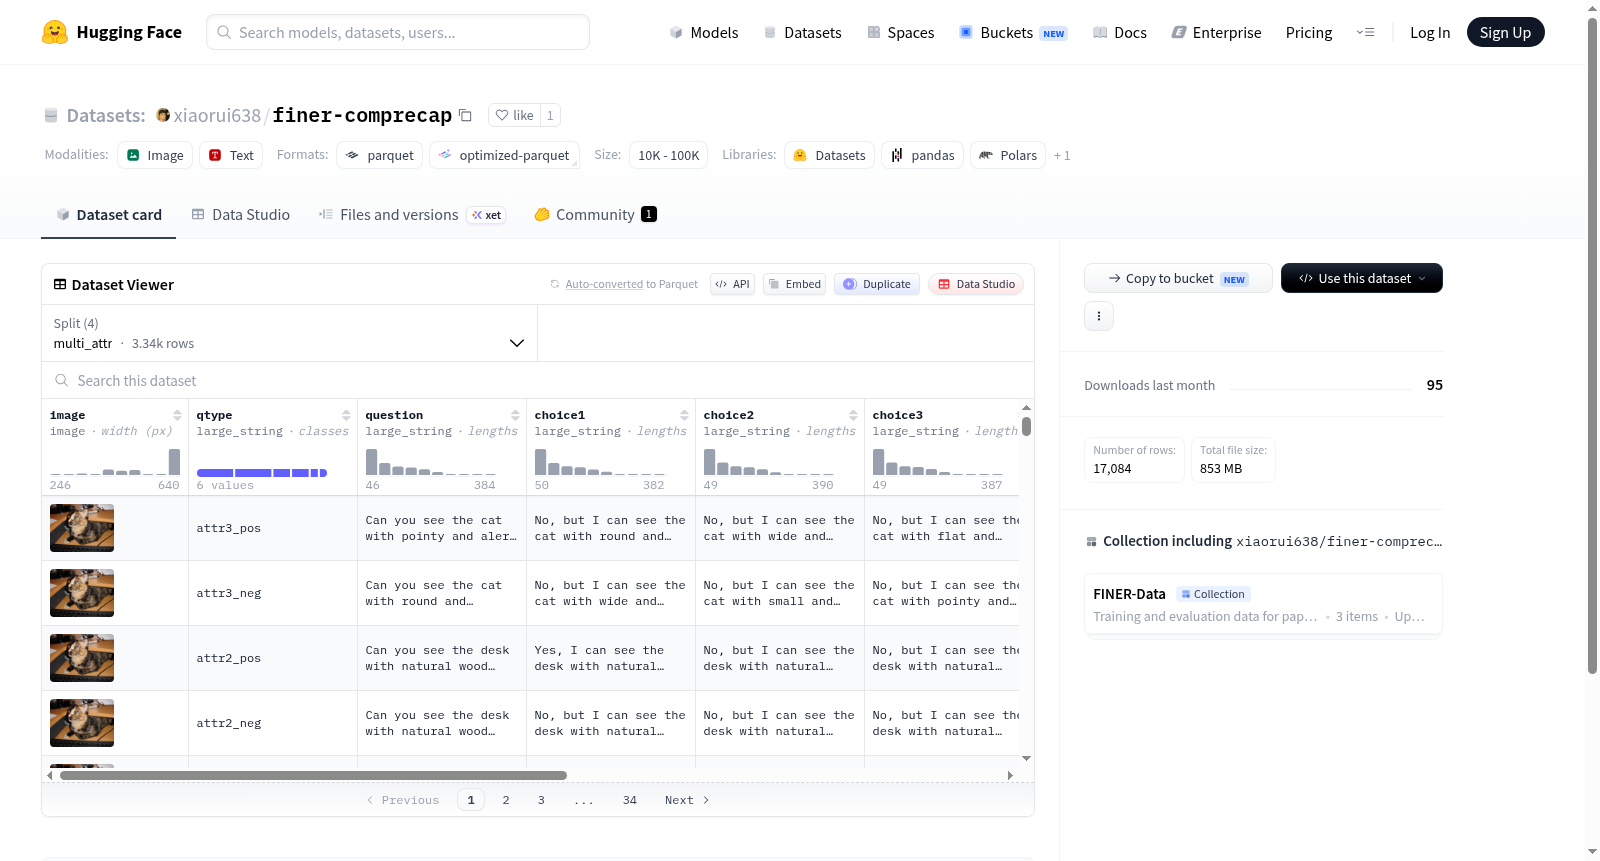Screen dimensions: 1600x861
Task: Open the Data Studio tab
Action: pos(241,214)
